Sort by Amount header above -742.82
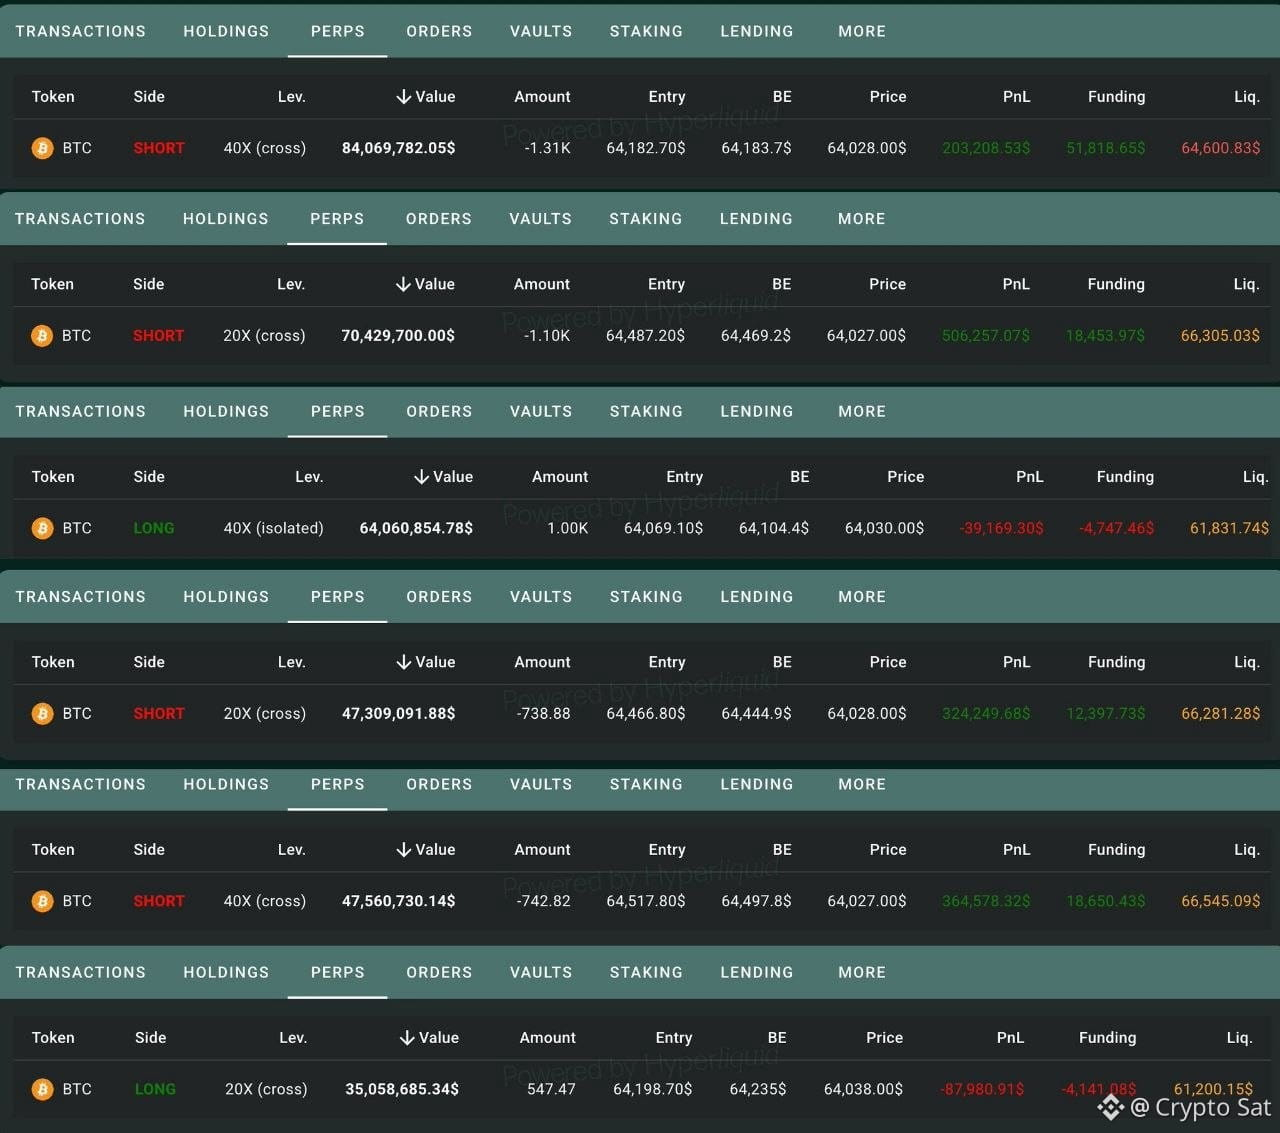 [542, 850]
